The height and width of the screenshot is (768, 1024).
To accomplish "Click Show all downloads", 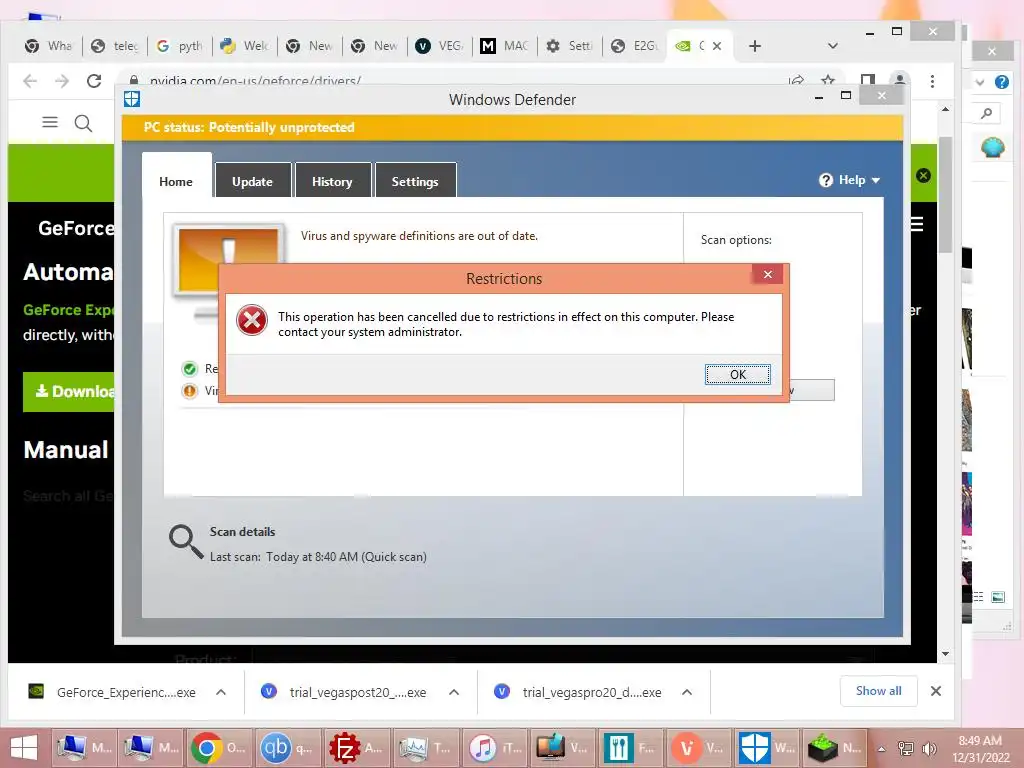I will [878, 691].
